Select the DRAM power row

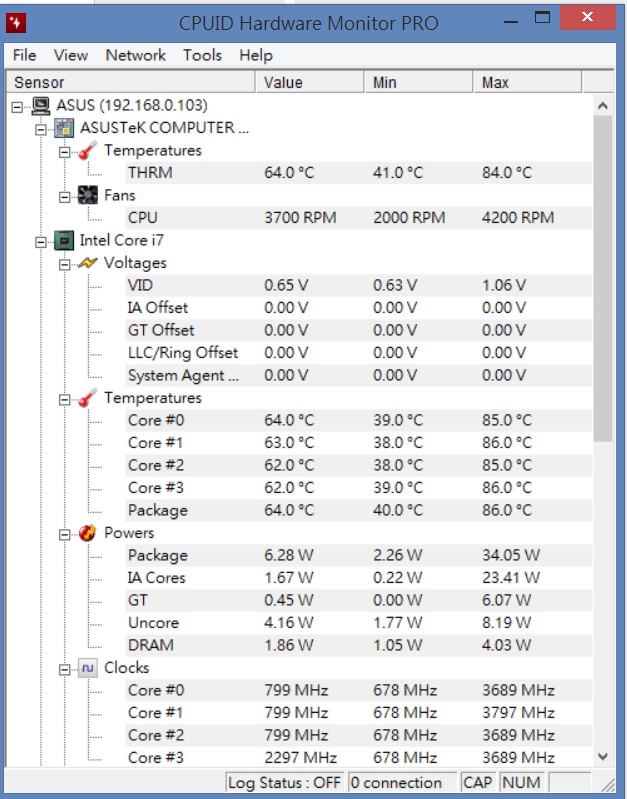click(x=359, y=645)
